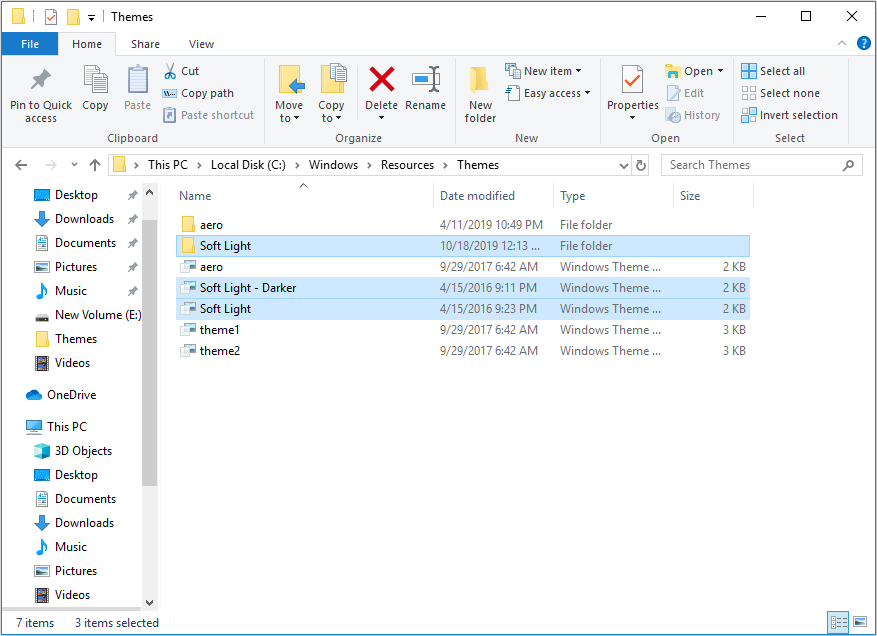877x636 pixels.
Task: Click the Properties quick access toolbar icon
Action: coord(51,17)
